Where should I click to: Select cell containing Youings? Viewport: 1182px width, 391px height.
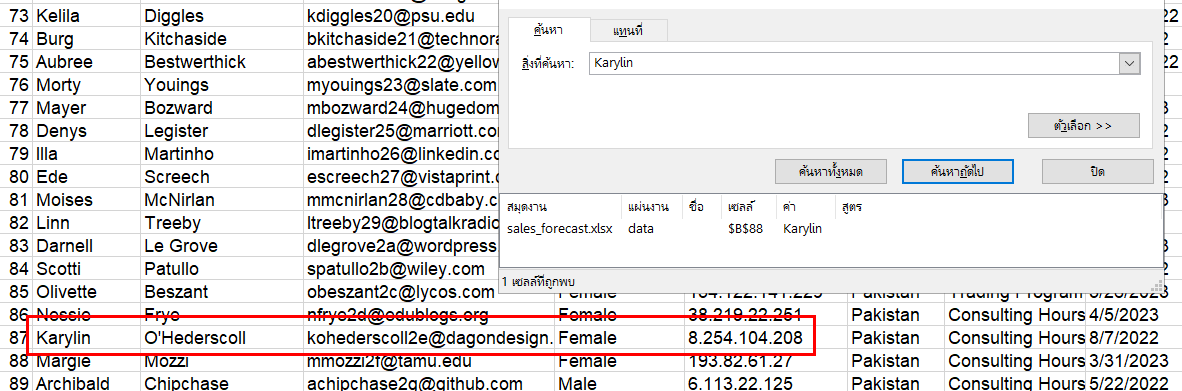click(222, 84)
